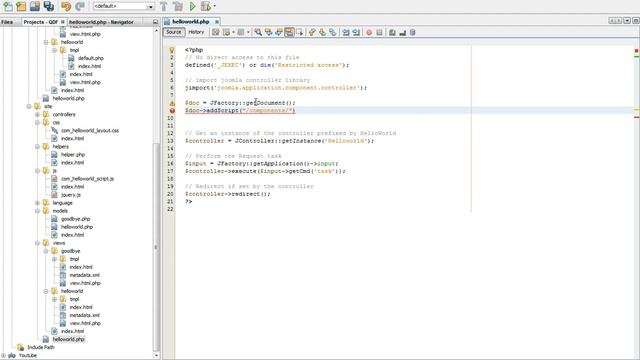
Task: Click the red error mark in the right stripe
Action: (636, 117)
